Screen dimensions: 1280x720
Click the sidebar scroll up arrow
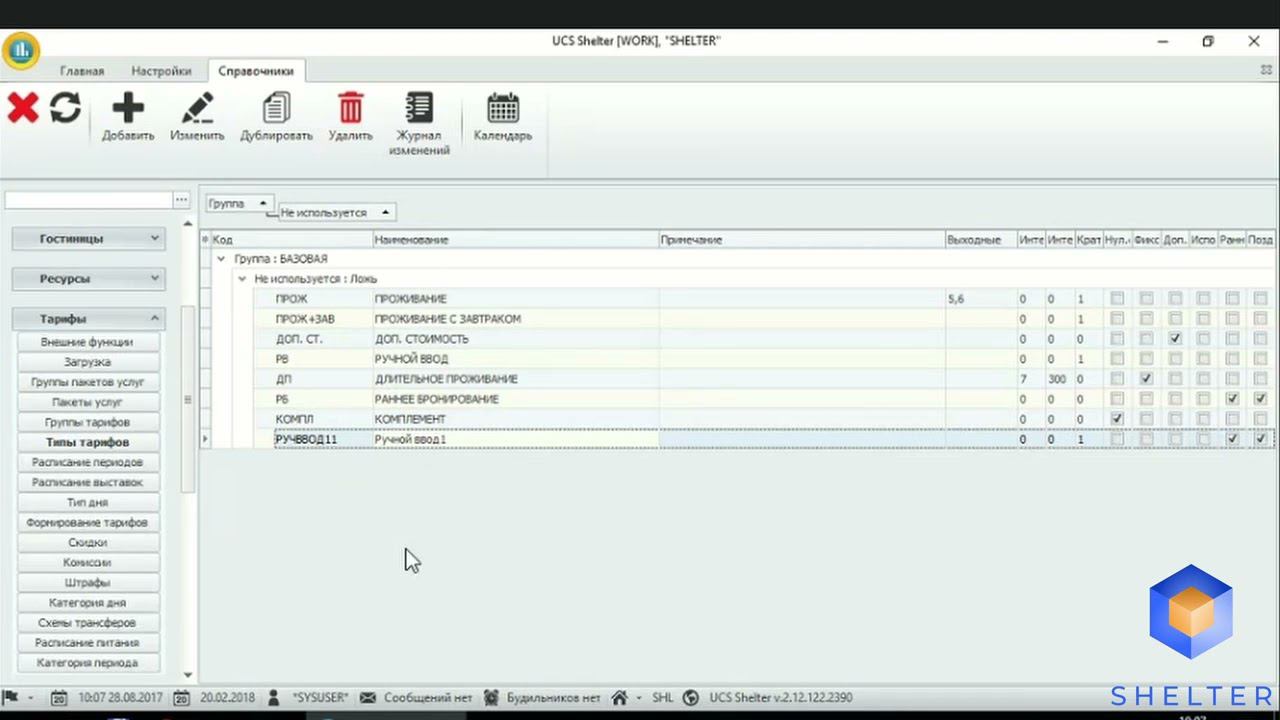point(187,224)
